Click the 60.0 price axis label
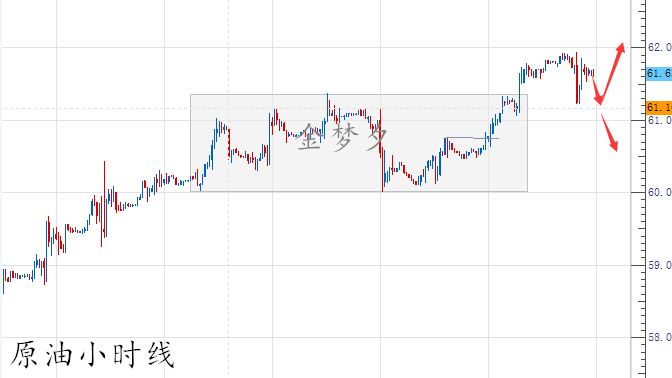This screenshot has width=672, height=378. click(x=660, y=192)
